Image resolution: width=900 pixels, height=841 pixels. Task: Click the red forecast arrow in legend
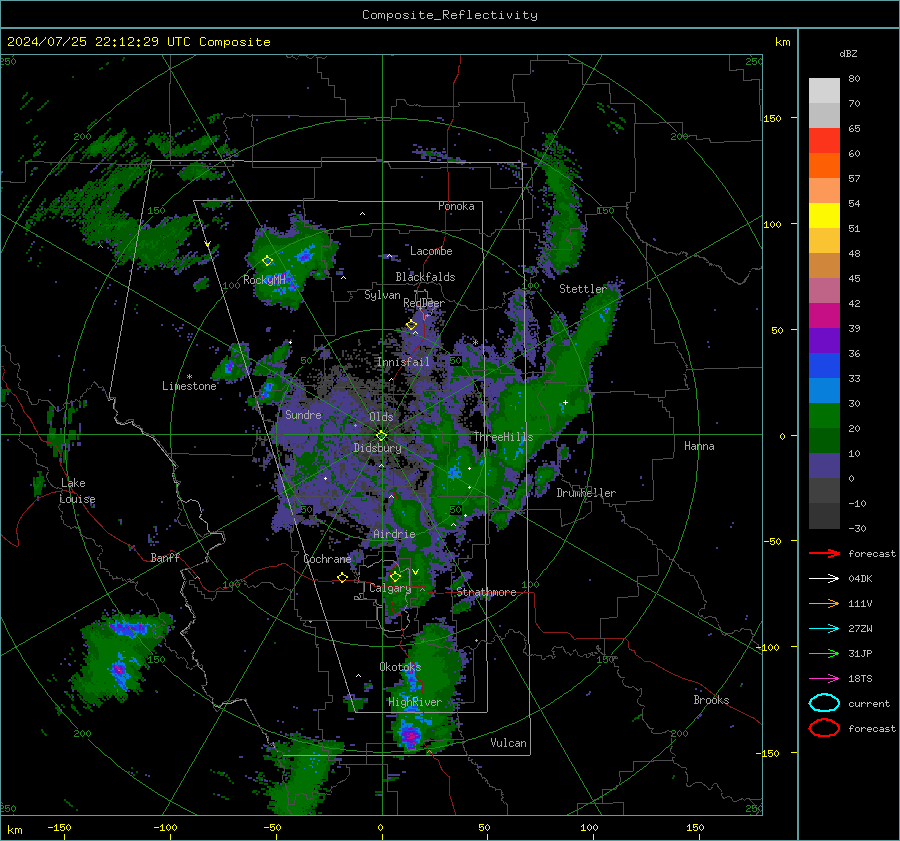click(824, 553)
